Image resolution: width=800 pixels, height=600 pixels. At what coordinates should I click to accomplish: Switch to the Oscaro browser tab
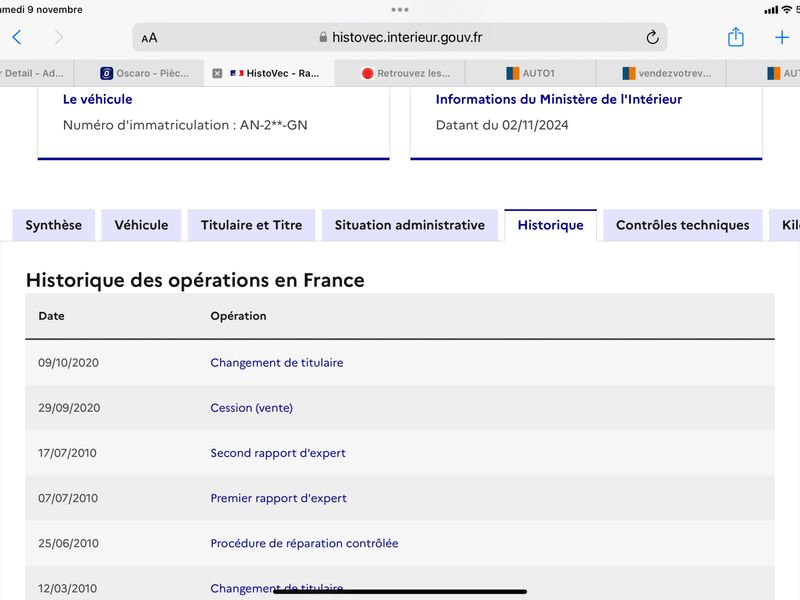pyautogui.click(x=139, y=73)
